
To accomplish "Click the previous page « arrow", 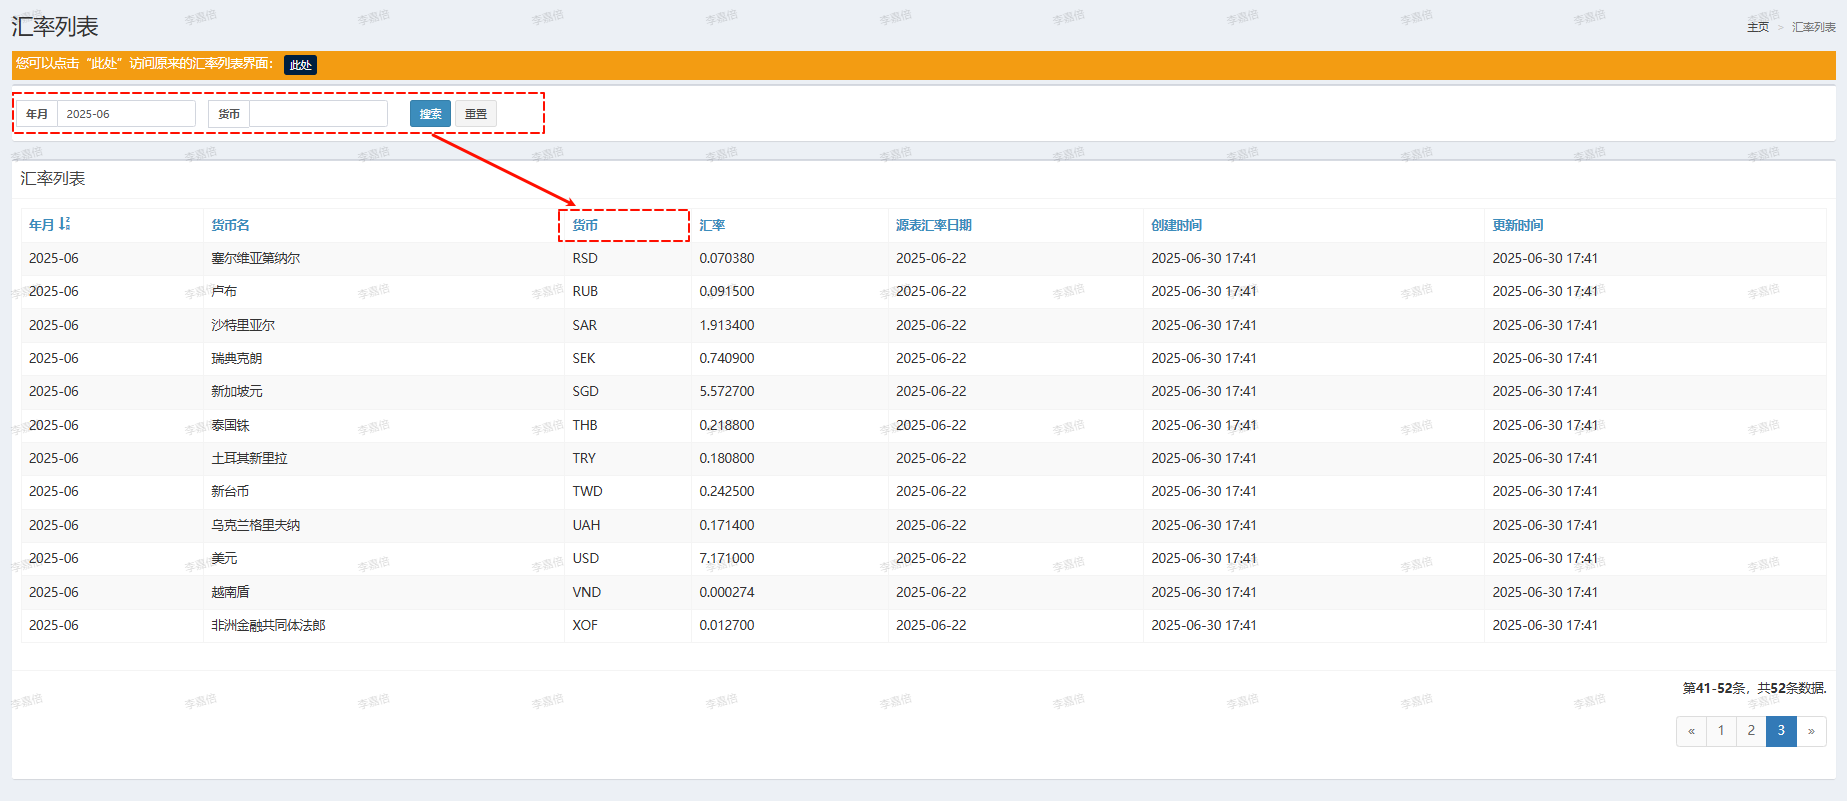I will click(x=1691, y=731).
